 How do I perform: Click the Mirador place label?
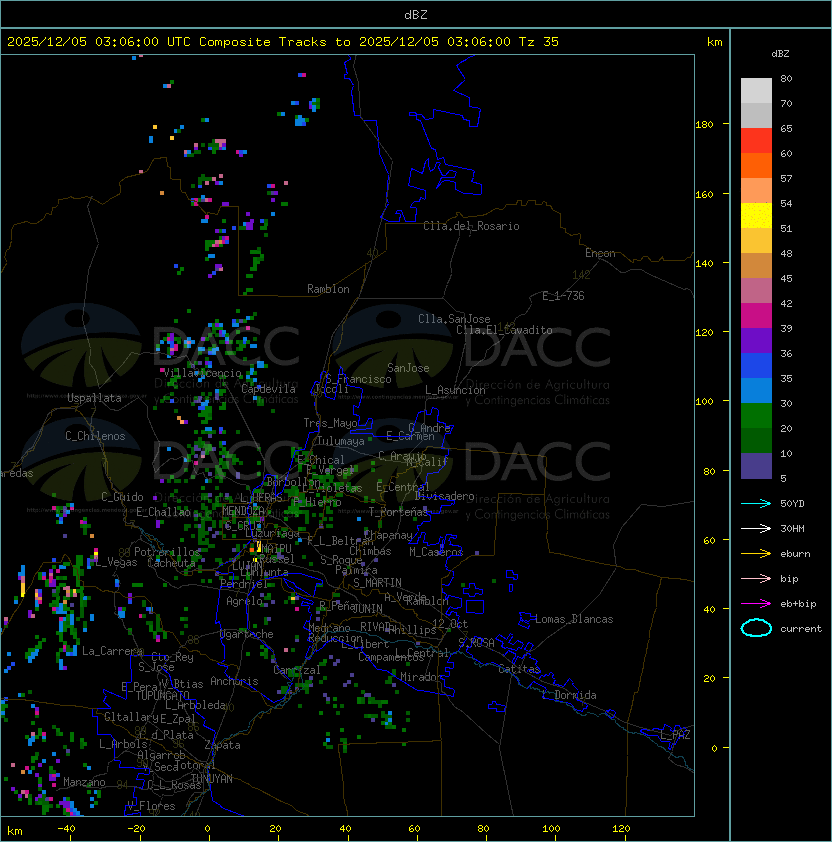[421, 677]
